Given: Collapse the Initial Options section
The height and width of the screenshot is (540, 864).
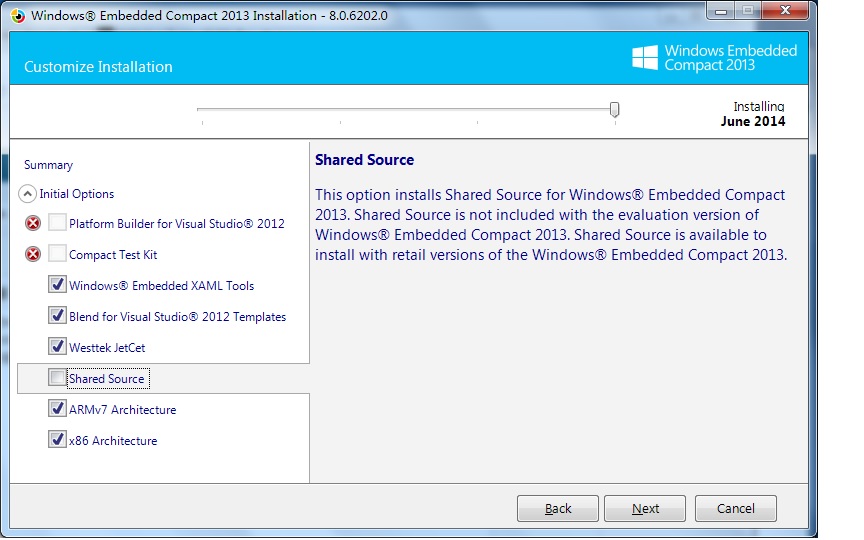Looking at the screenshot, I should click(28, 194).
